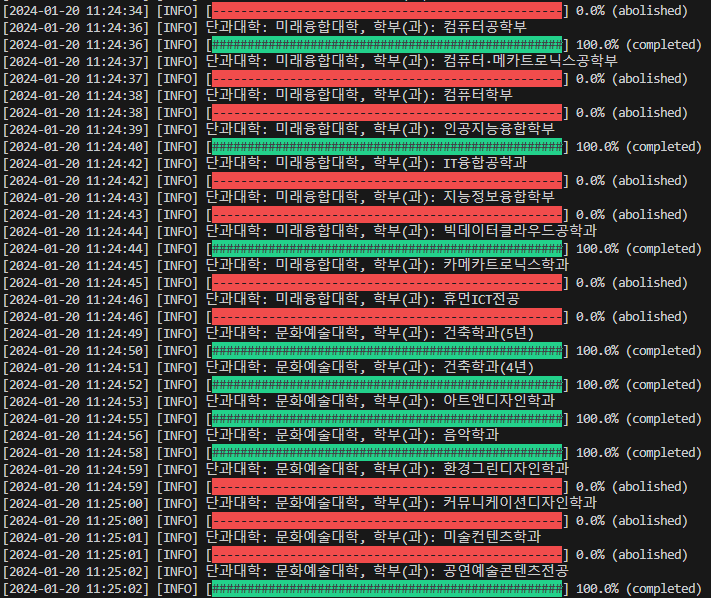Click the 인공지능융합학부 department name
Image resolution: width=711 pixels, height=598 pixels.
(499, 129)
